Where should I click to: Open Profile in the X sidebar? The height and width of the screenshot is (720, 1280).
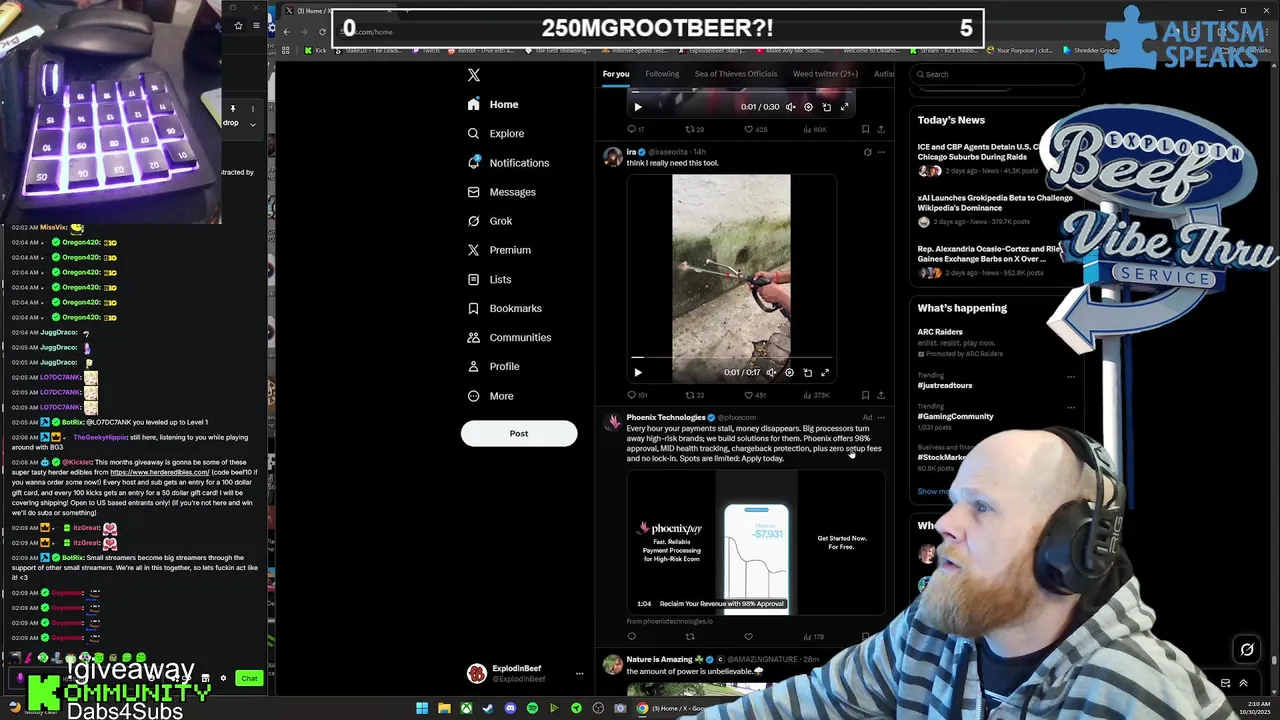click(x=493, y=366)
